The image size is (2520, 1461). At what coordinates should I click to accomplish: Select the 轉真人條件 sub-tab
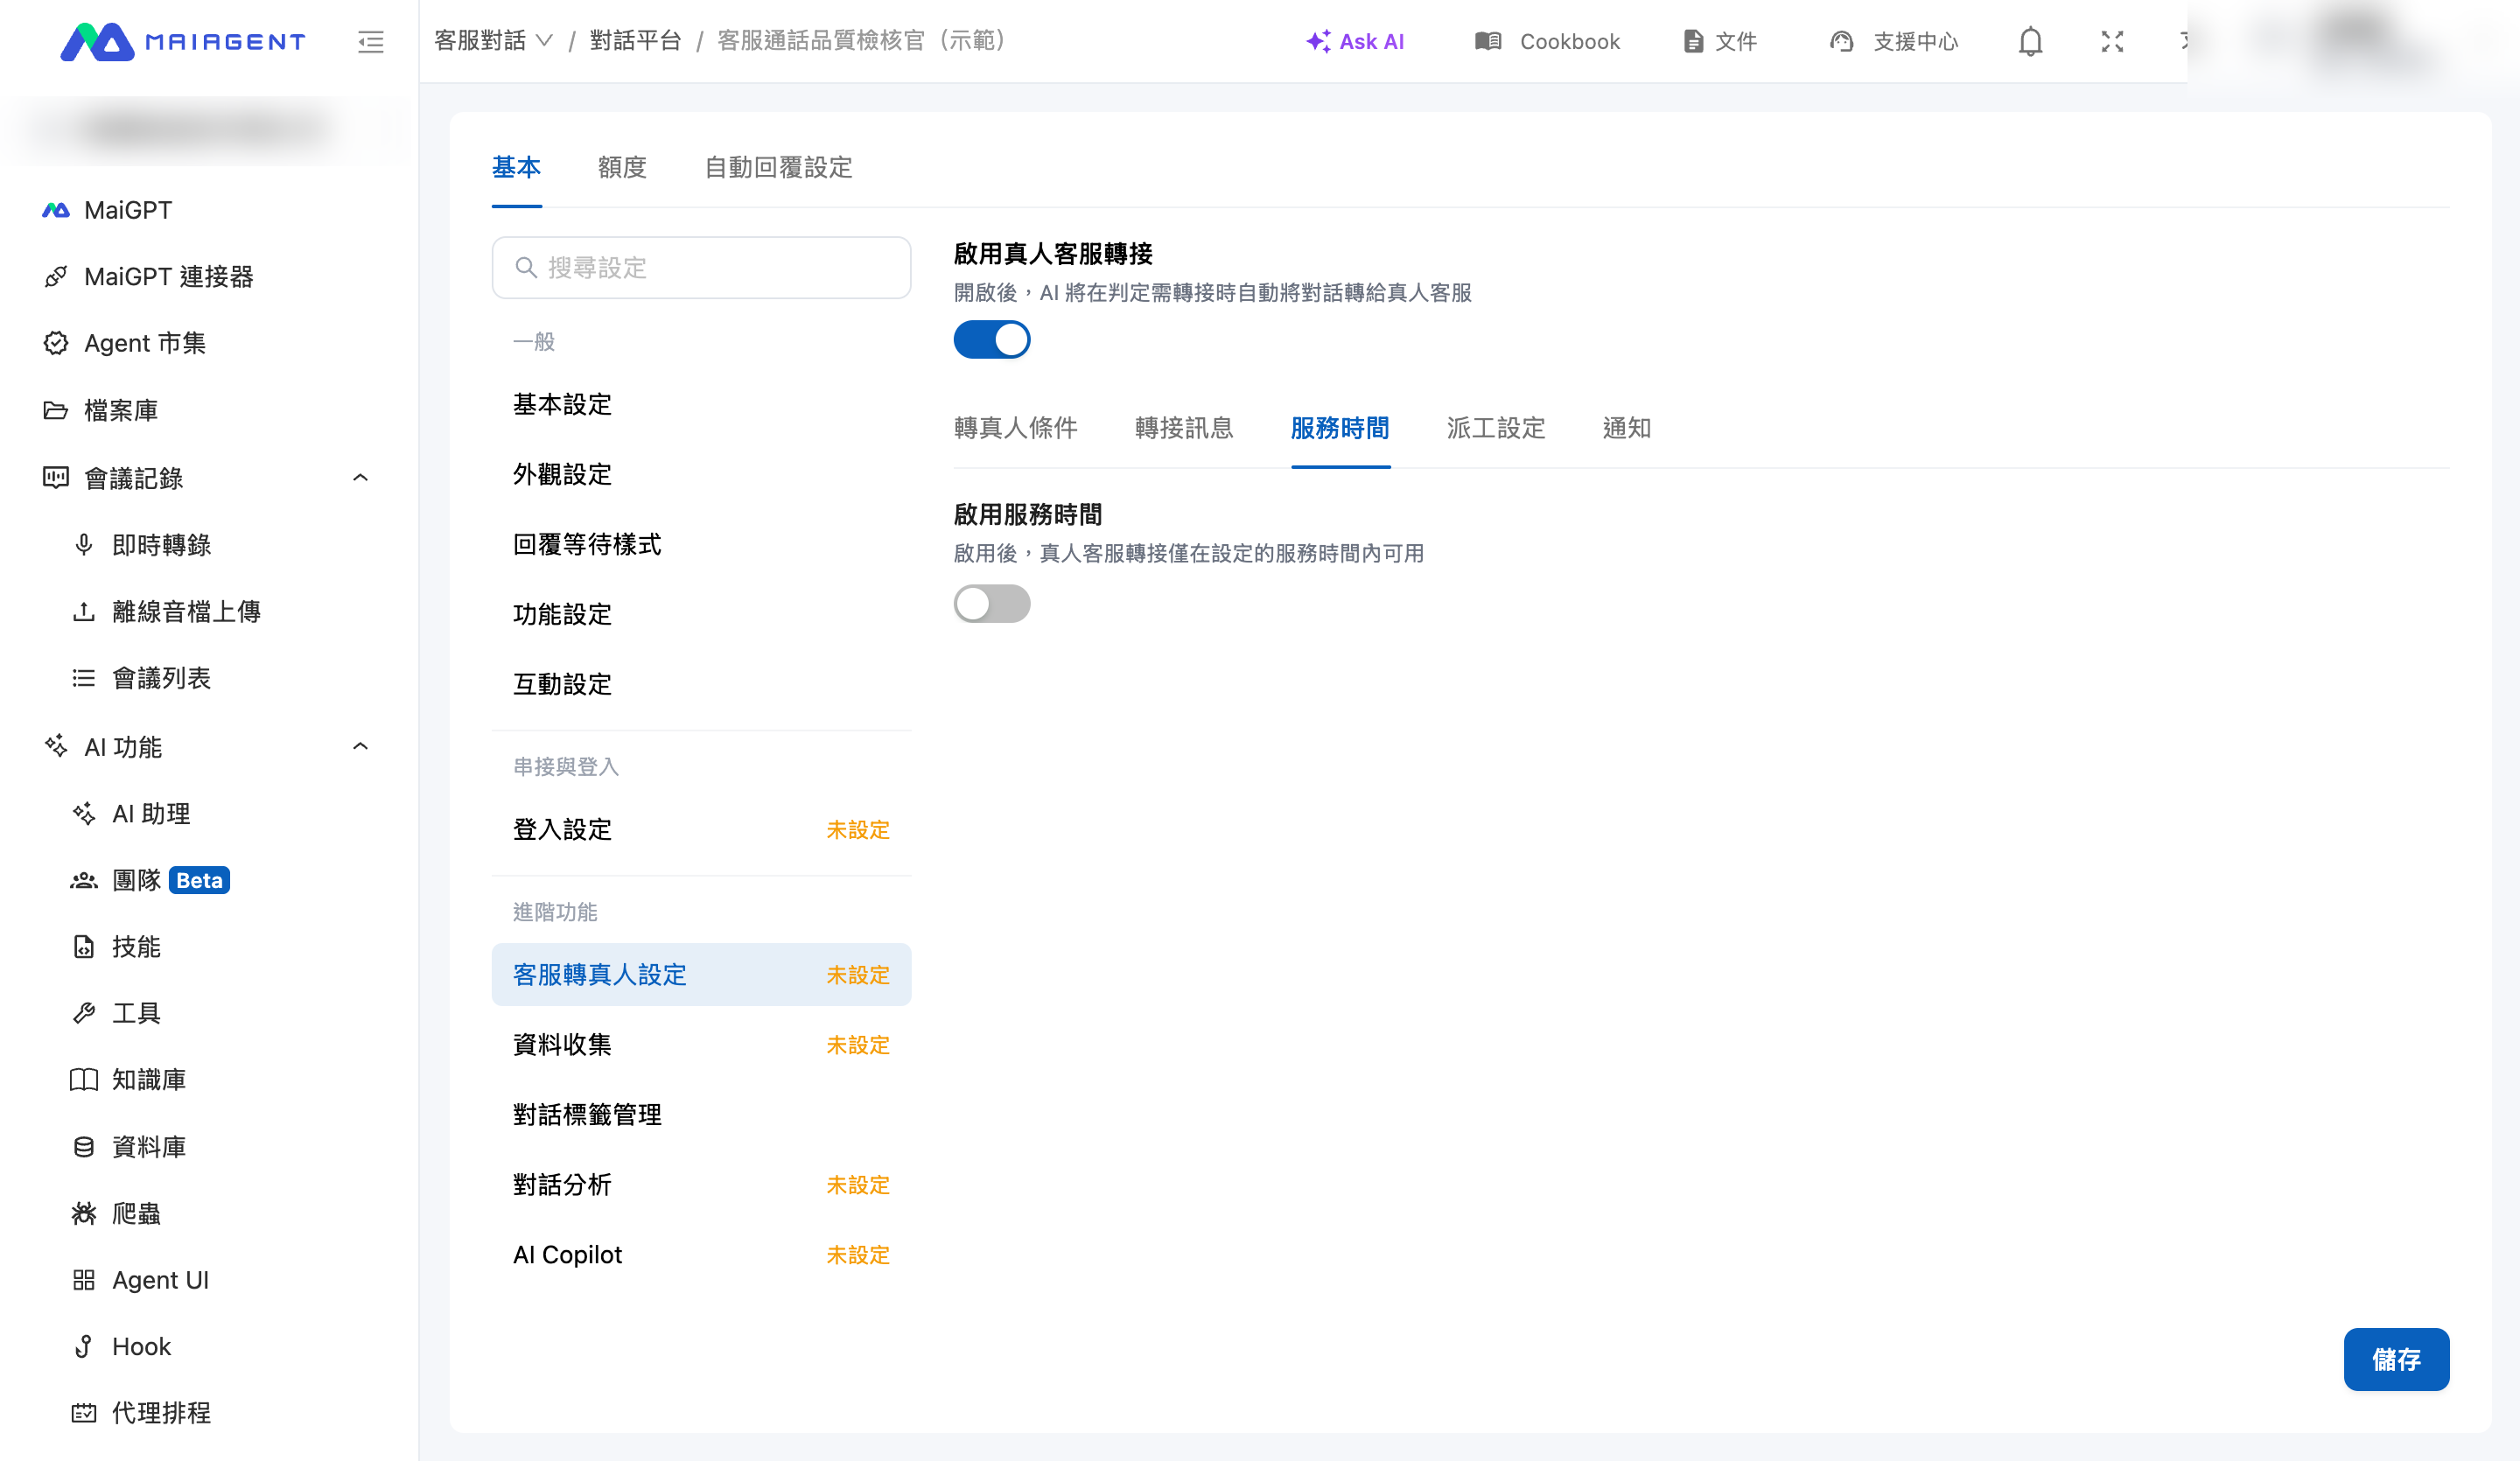pyautogui.click(x=1015, y=428)
